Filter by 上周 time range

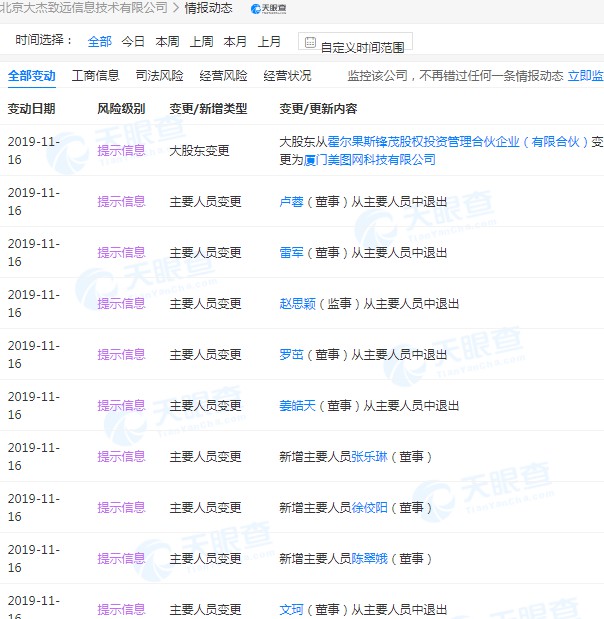201,41
